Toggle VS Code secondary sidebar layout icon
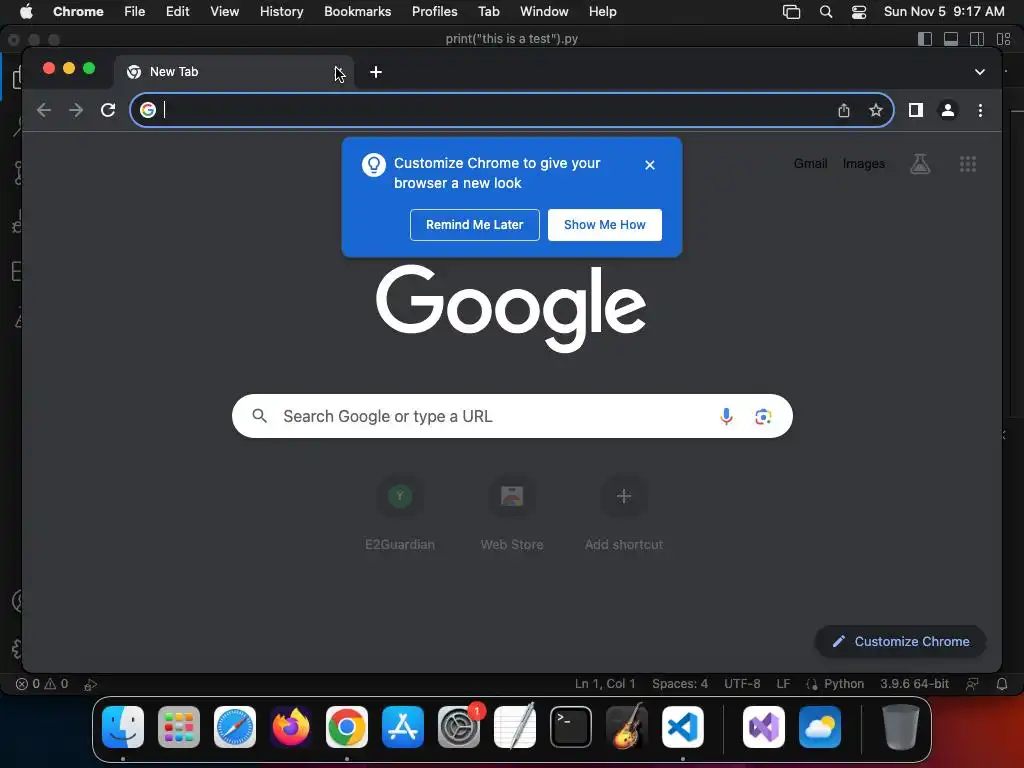This screenshot has height=768, width=1024. click(x=977, y=39)
